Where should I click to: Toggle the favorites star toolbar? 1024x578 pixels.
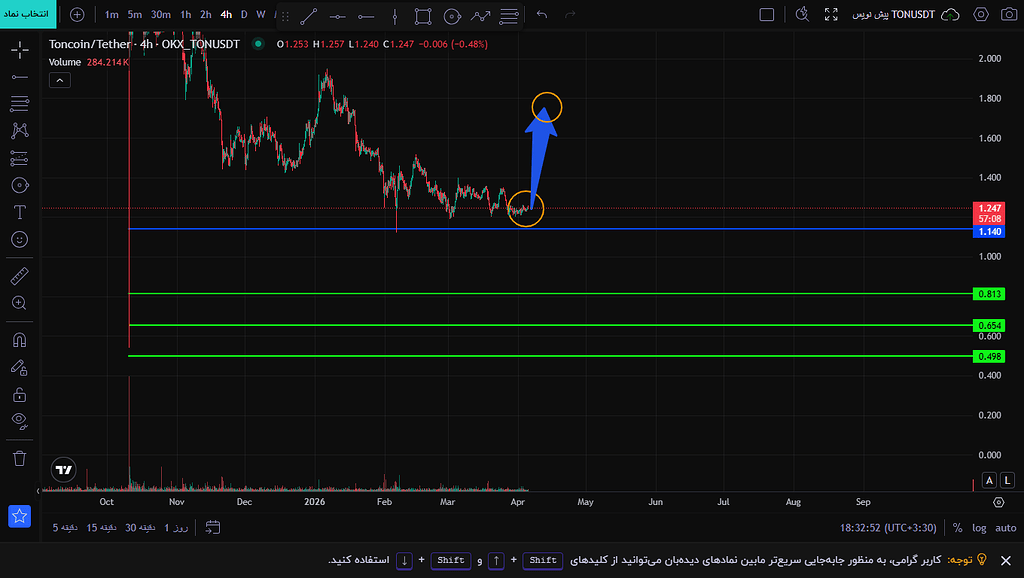[x=20, y=516]
